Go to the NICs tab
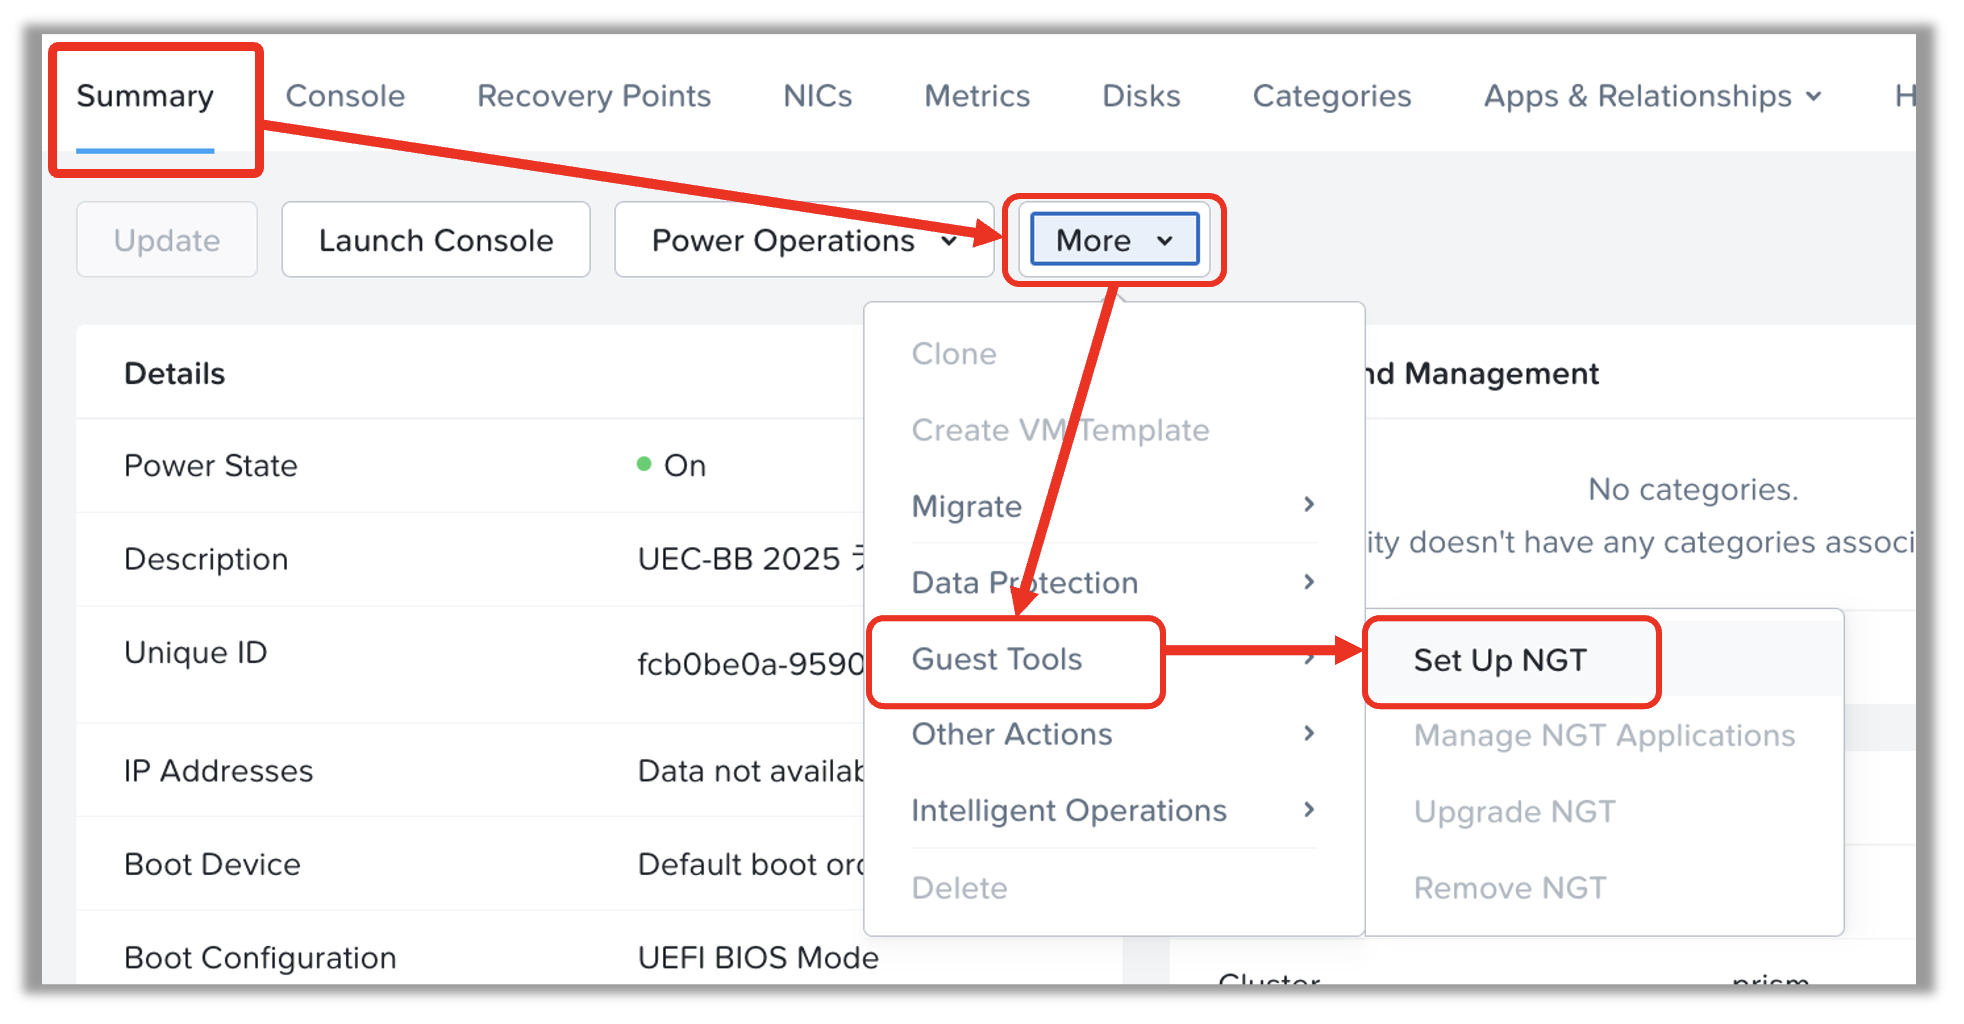The height and width of the screenshot is (1024, 1964). (817, 96)
